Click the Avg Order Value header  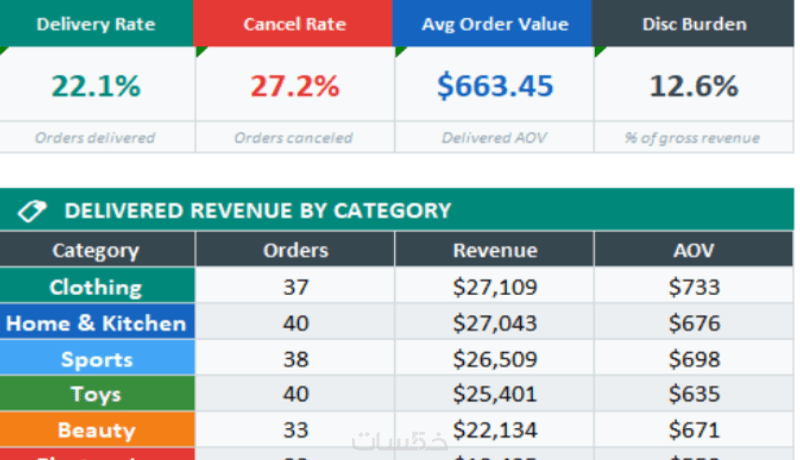pos(494,24)
